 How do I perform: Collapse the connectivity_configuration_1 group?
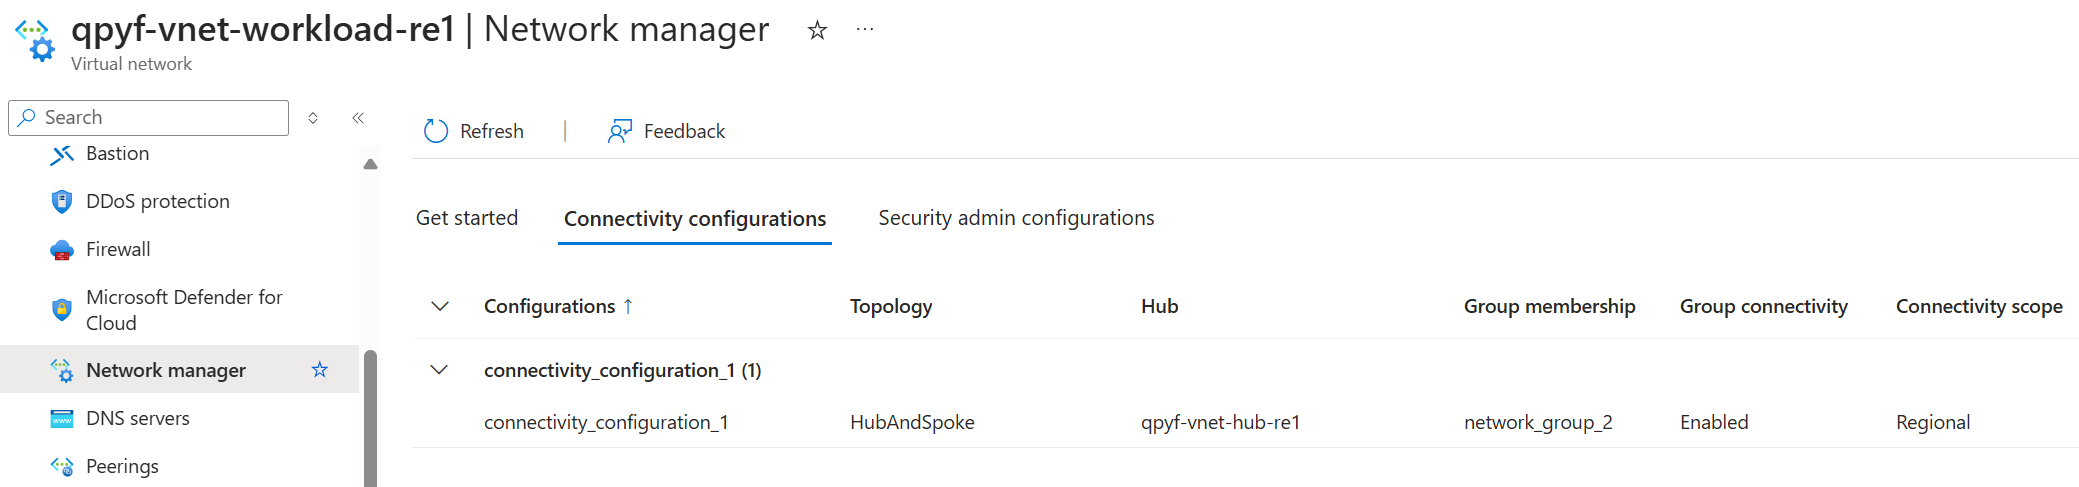click(439, 370)
